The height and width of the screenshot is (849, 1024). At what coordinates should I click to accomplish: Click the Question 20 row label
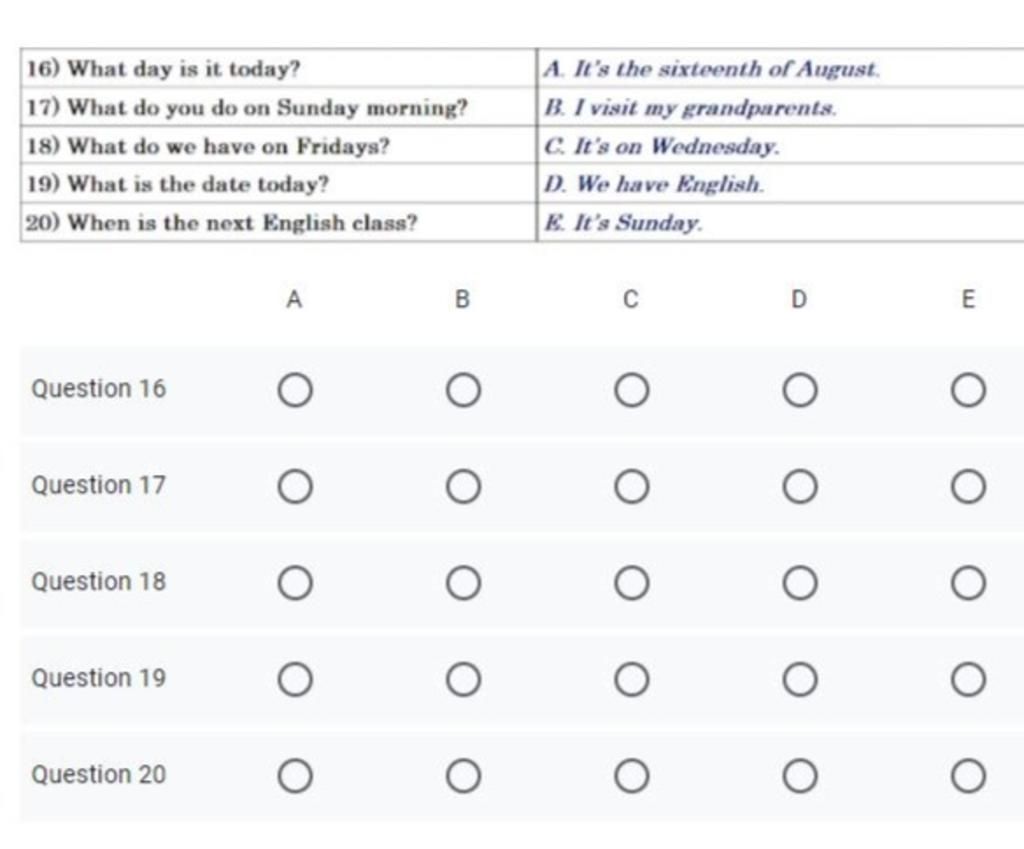(x=98, y=775)
